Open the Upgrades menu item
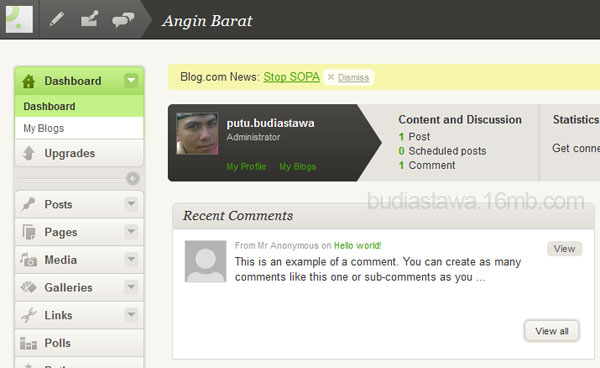This screenshot has width=600, height=368. 79,153
